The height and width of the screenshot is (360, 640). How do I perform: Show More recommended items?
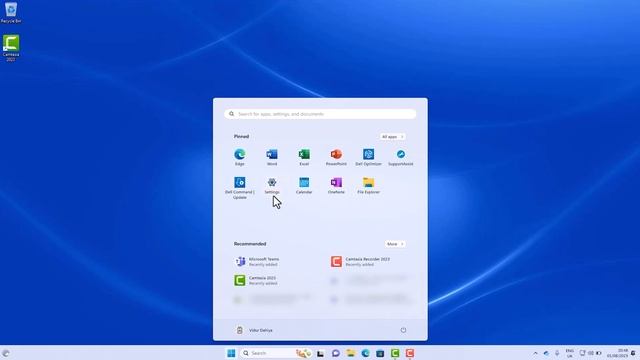(395, 244)
